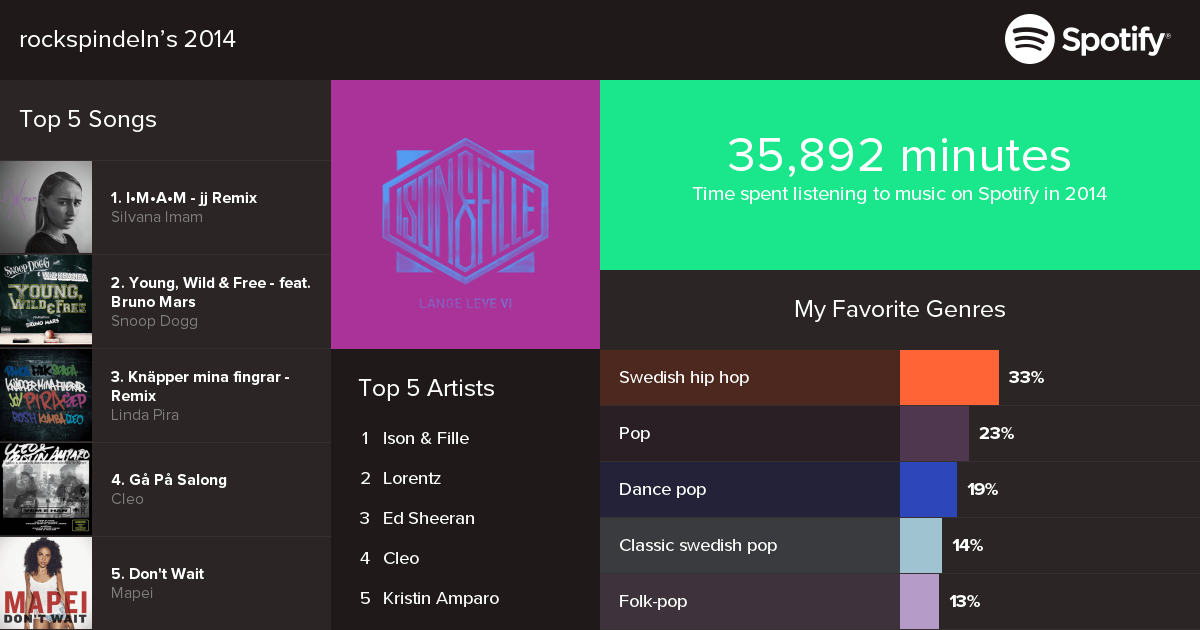Image resolution: width=1200 pixels, height=630 pixels.
Task: Click the Spotify circle logo icon
Action: [1030, 39]
